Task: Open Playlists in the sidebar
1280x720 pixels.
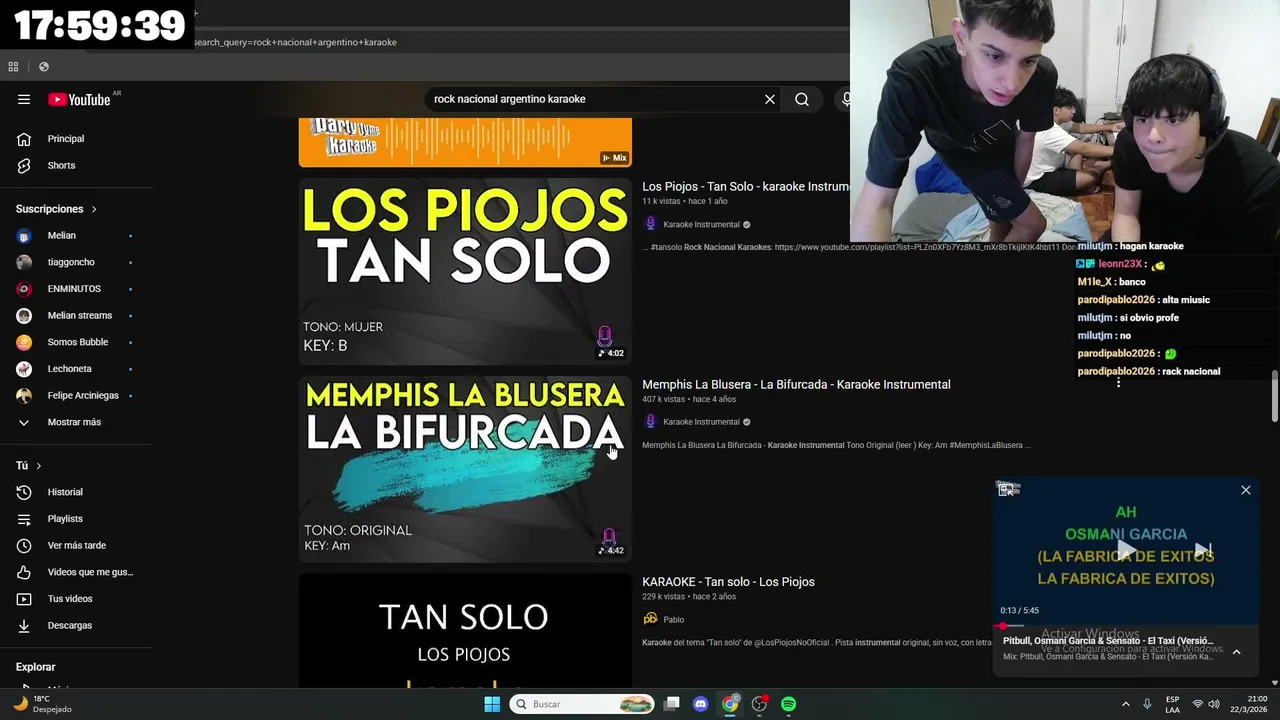Action: coord(77,519)
